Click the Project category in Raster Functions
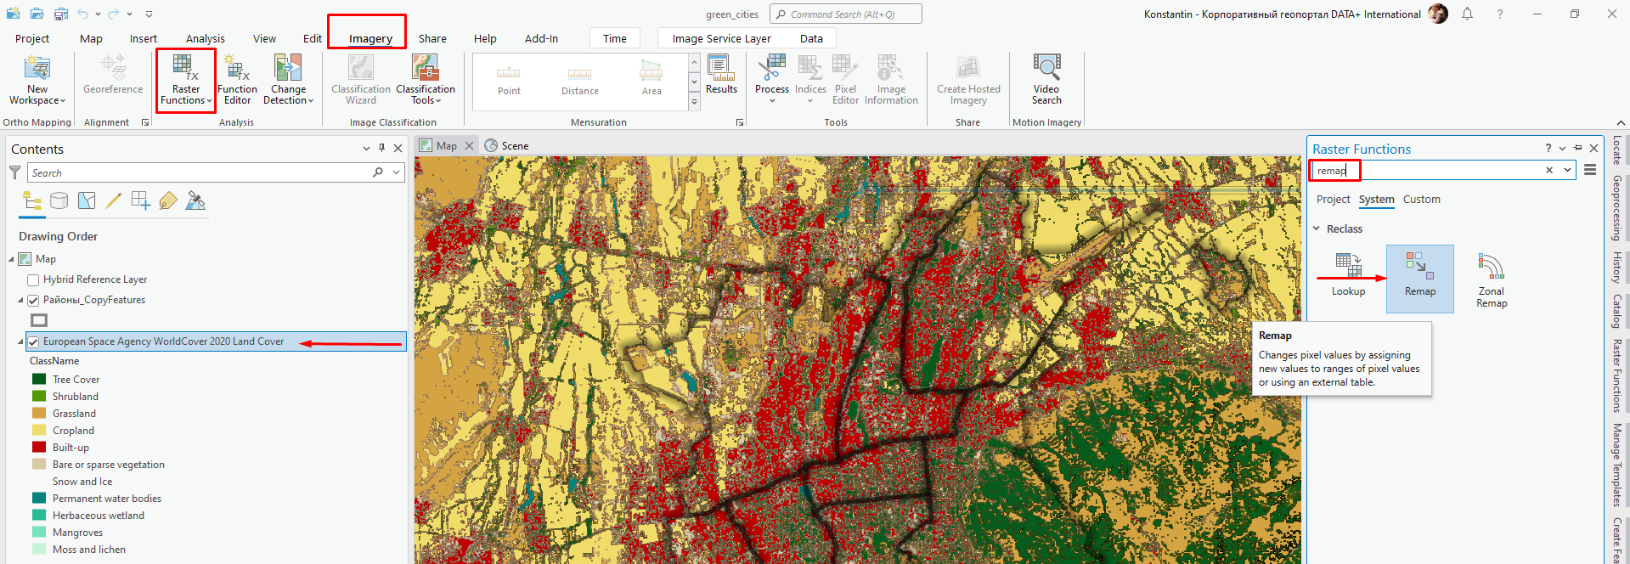 tap(1333, 200)
